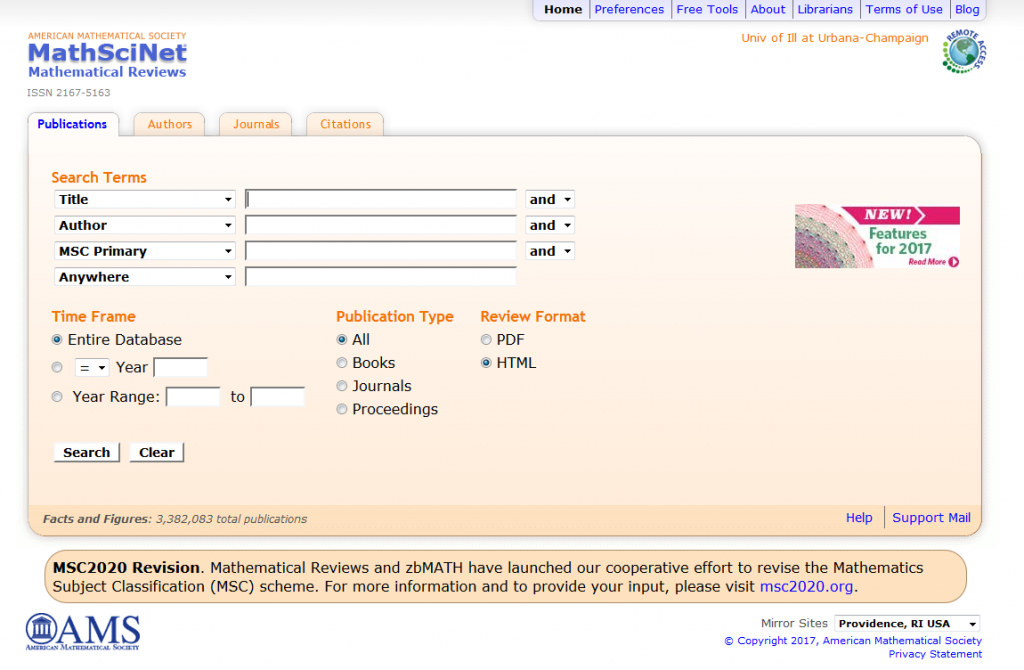
Task: Open the Mirror Sites Providence dropdown
Action: coord(907,624)
